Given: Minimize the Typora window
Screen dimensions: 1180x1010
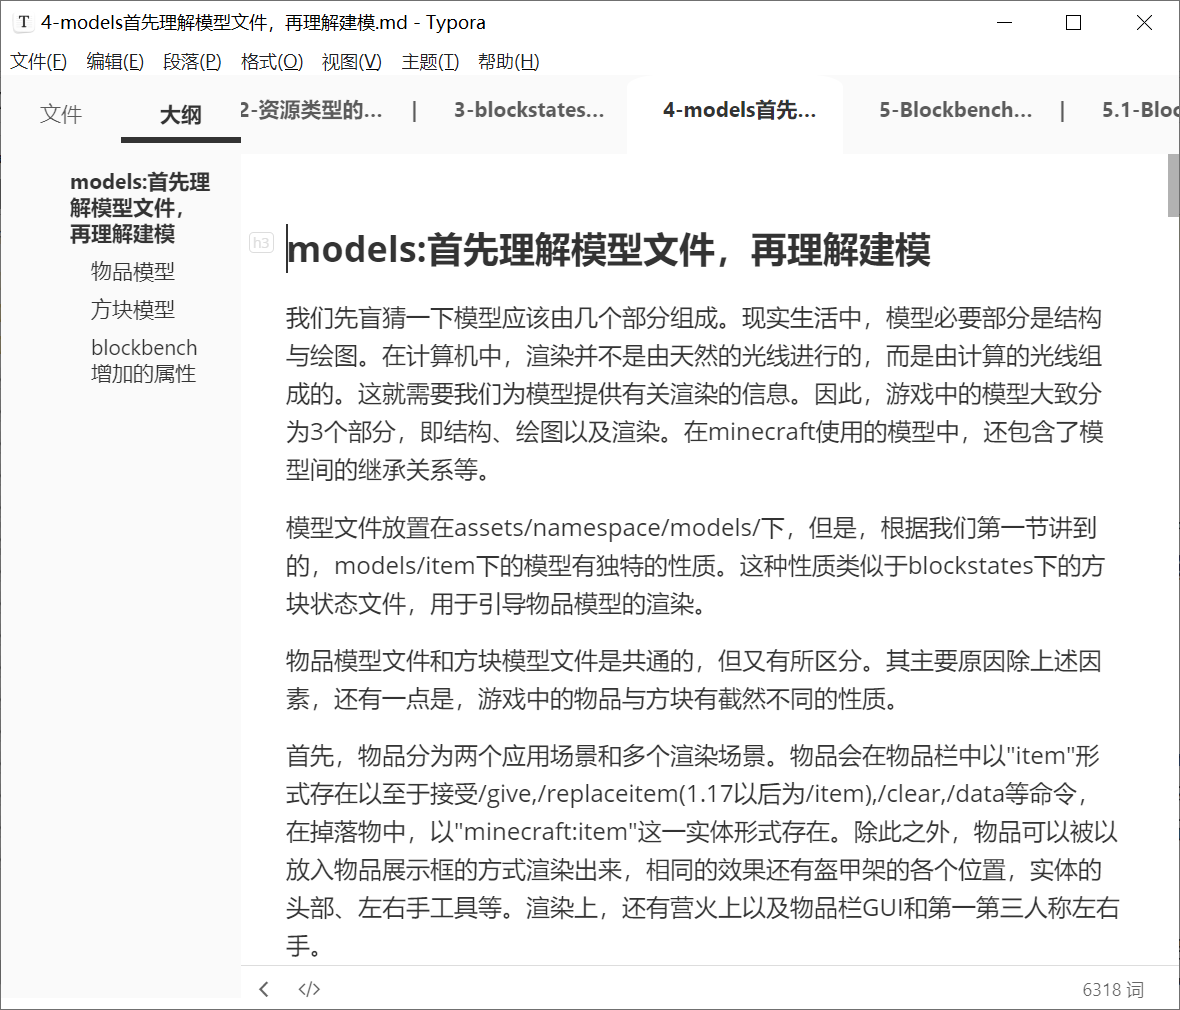Looking at the screenshot, I should click(1005, 23).
